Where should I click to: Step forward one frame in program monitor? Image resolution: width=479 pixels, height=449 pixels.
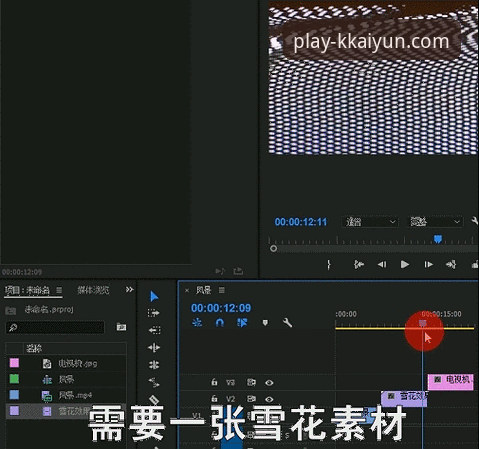point(428,264)
